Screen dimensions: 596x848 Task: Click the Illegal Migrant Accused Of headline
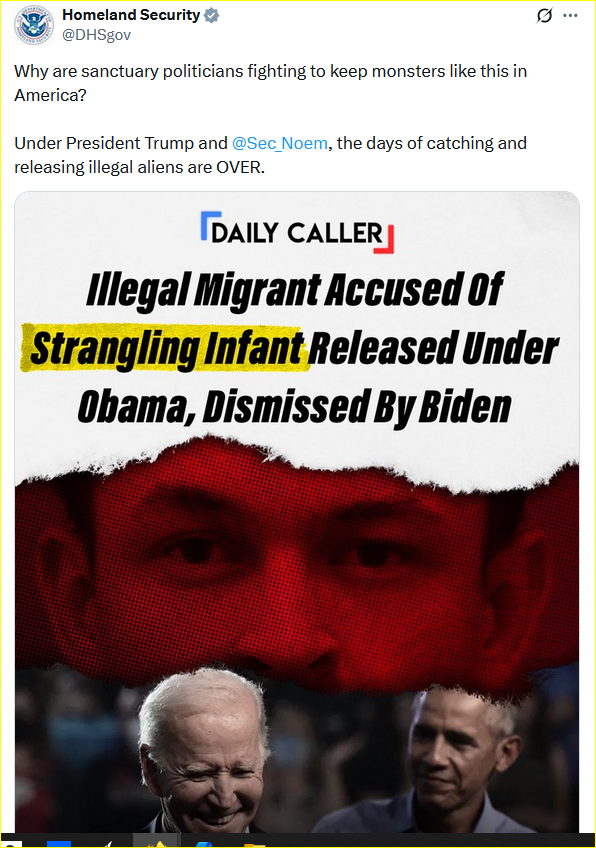coord(295,290)
